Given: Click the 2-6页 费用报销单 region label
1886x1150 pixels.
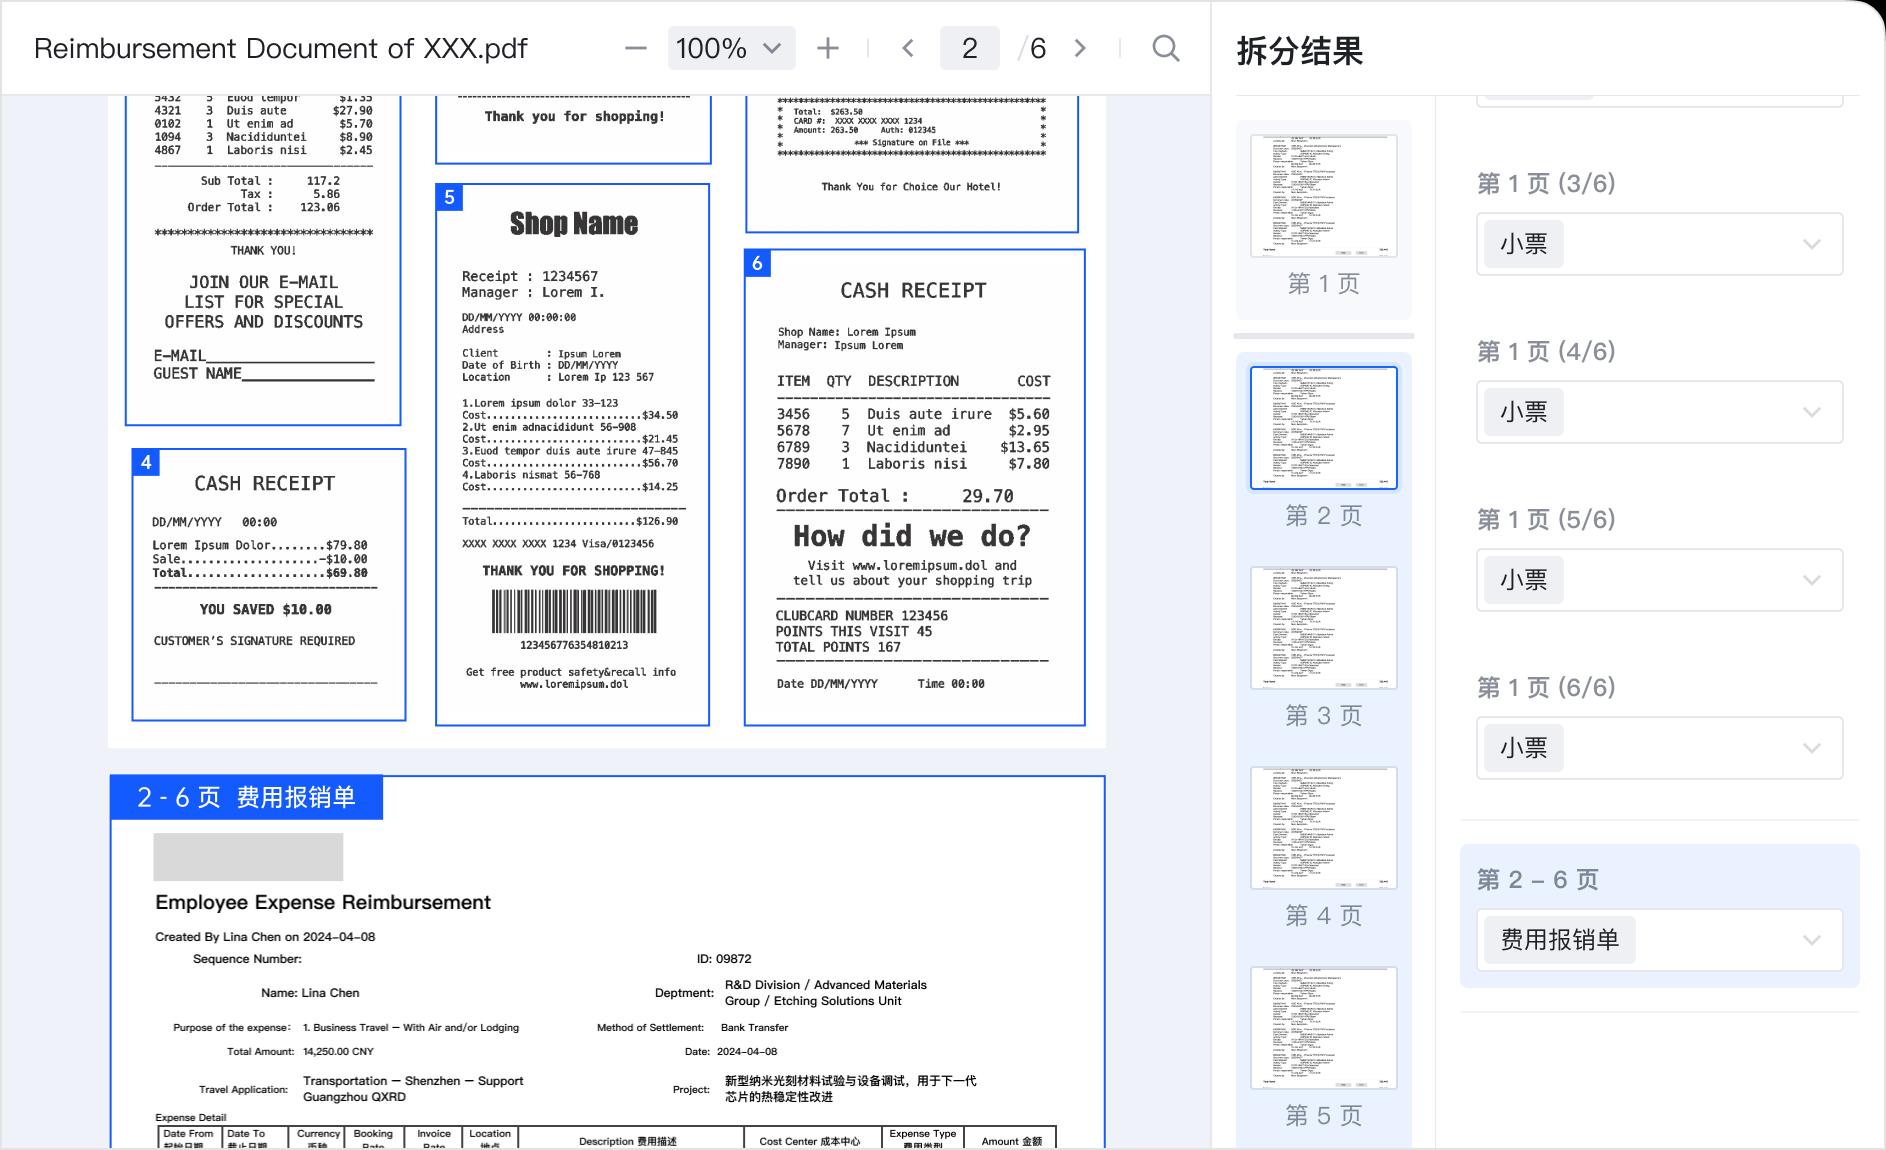Looking at the screenshot, I should [246, 797].
